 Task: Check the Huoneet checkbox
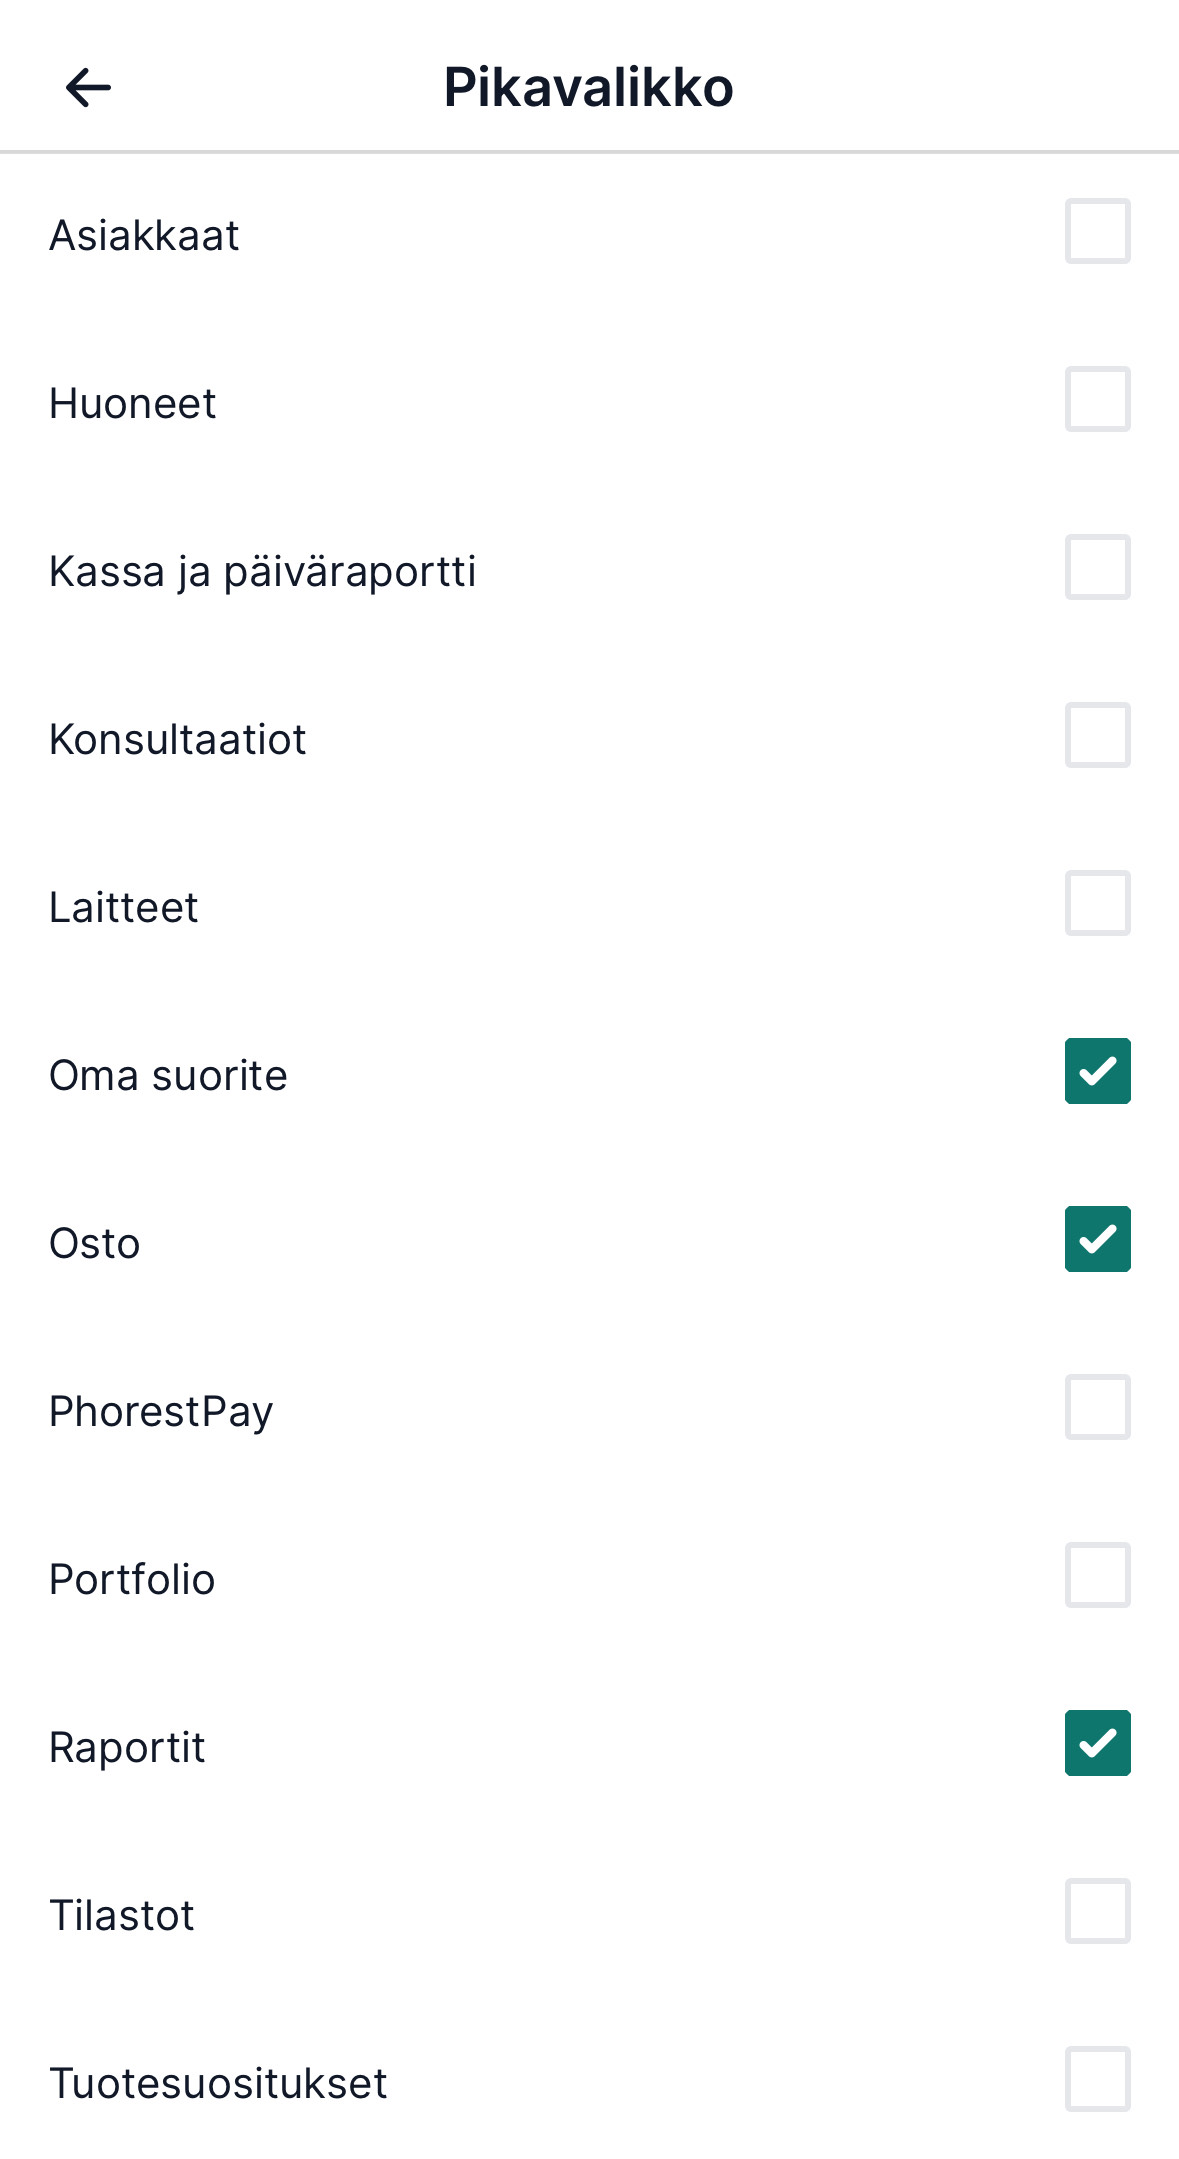pyautogui.click(x=1097, y=399)
